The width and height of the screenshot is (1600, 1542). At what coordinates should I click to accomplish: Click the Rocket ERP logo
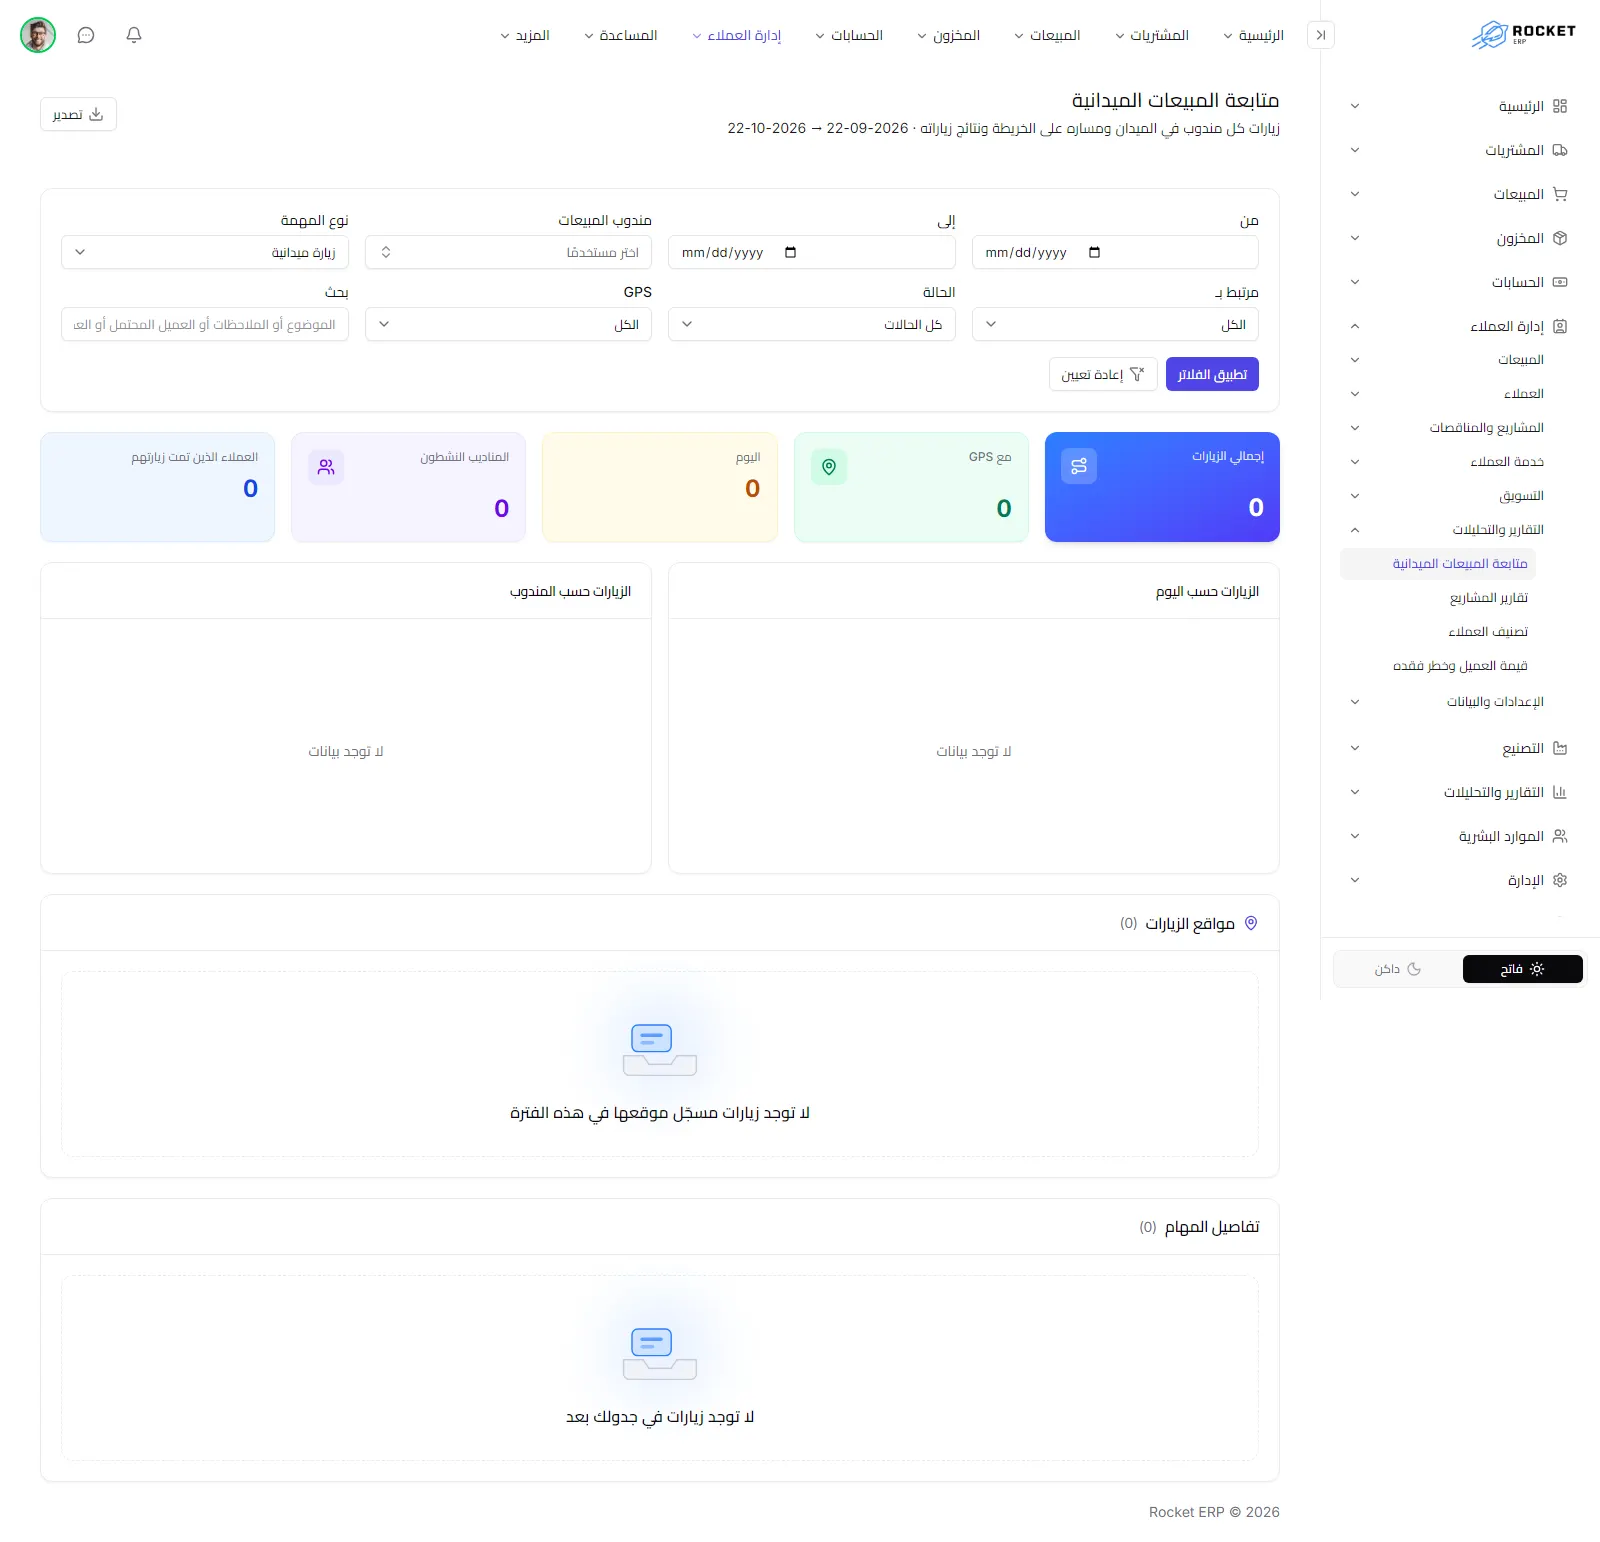(x=1523, y=35)
